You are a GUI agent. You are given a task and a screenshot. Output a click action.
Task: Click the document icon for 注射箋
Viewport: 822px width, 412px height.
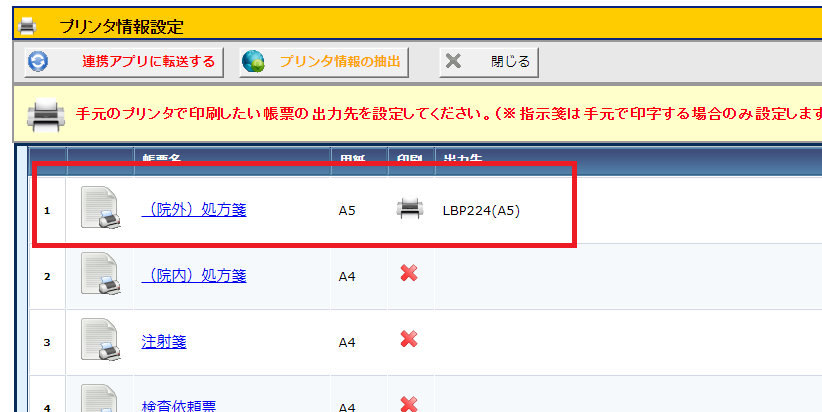[x=101, y=340]
